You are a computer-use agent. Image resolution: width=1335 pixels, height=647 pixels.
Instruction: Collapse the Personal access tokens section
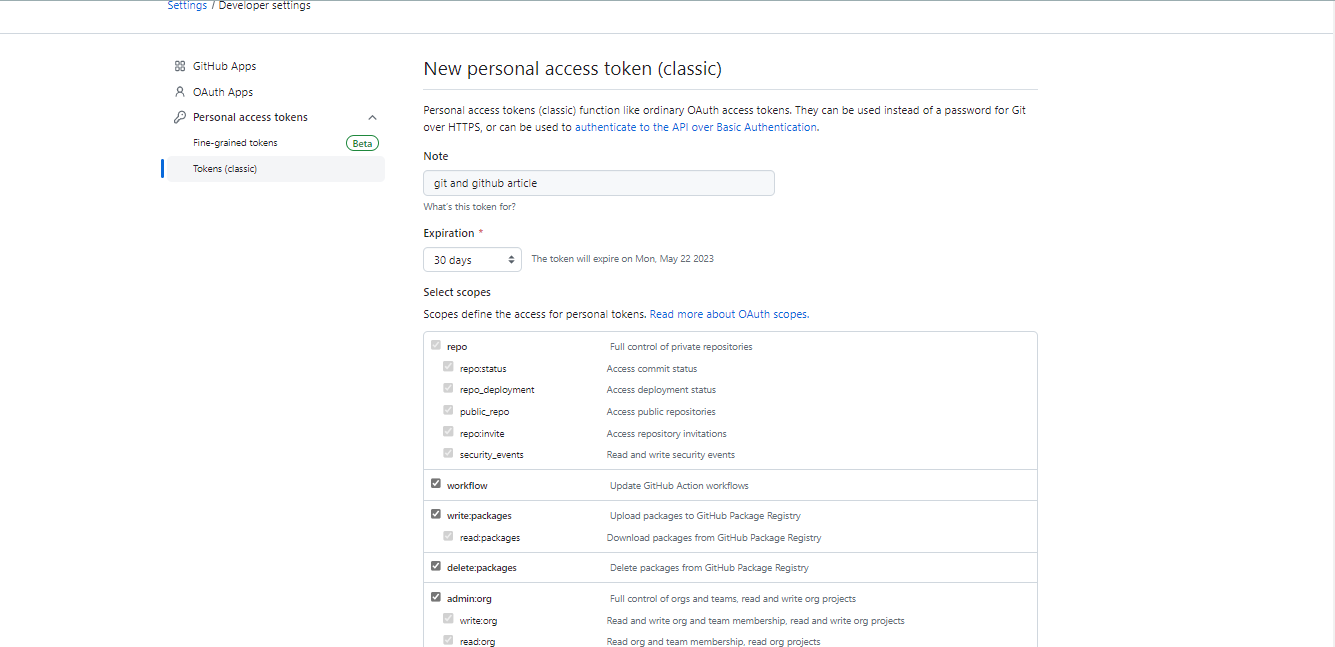click(x=372, y=117)
